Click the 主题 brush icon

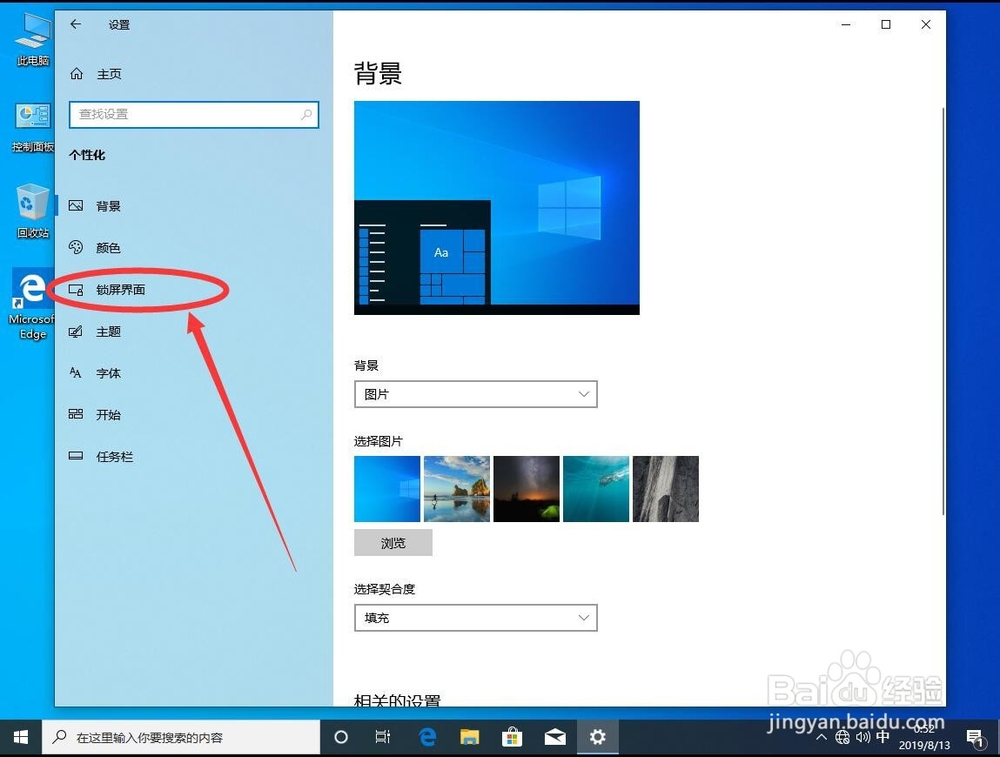(76, 332)
